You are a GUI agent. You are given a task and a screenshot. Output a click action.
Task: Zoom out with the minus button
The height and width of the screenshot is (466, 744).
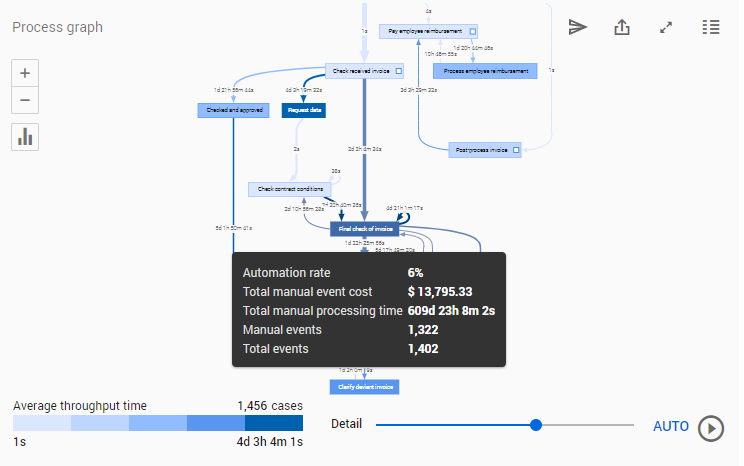tap(25, 100)
